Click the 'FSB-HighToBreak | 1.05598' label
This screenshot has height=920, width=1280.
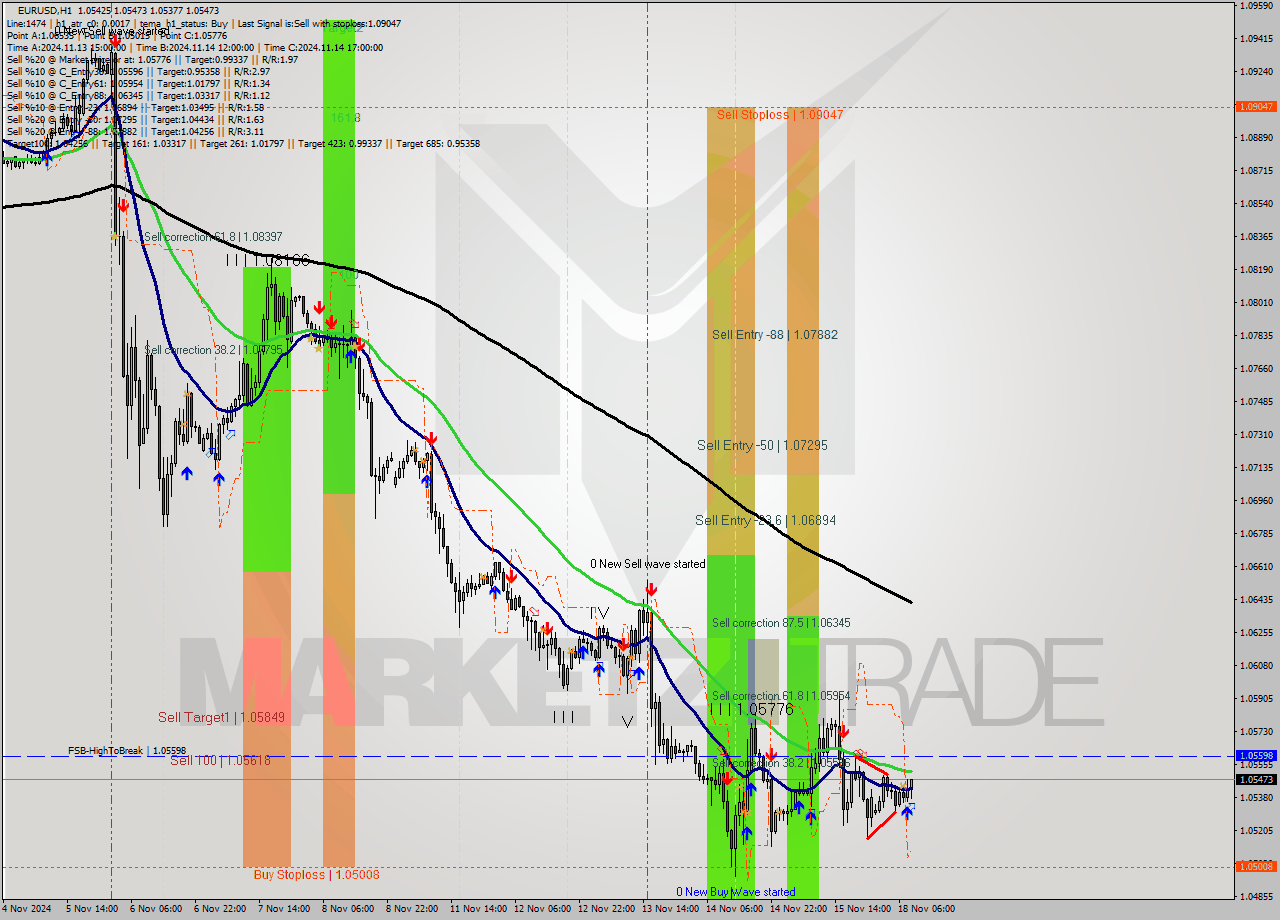click(127, 750)
